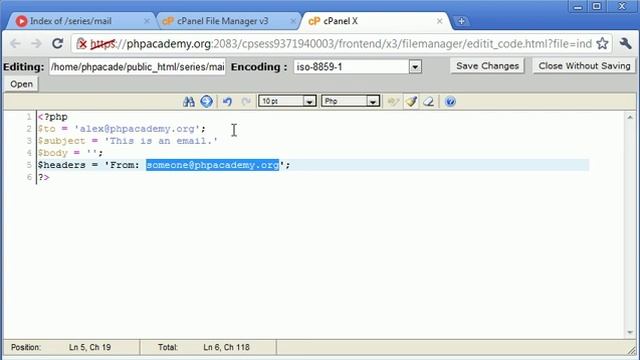Image resolution: width=640 pixels, height=360 pixels.
Task: Close the cPanel File Manager v3 tab
Action: pos(293,21)
